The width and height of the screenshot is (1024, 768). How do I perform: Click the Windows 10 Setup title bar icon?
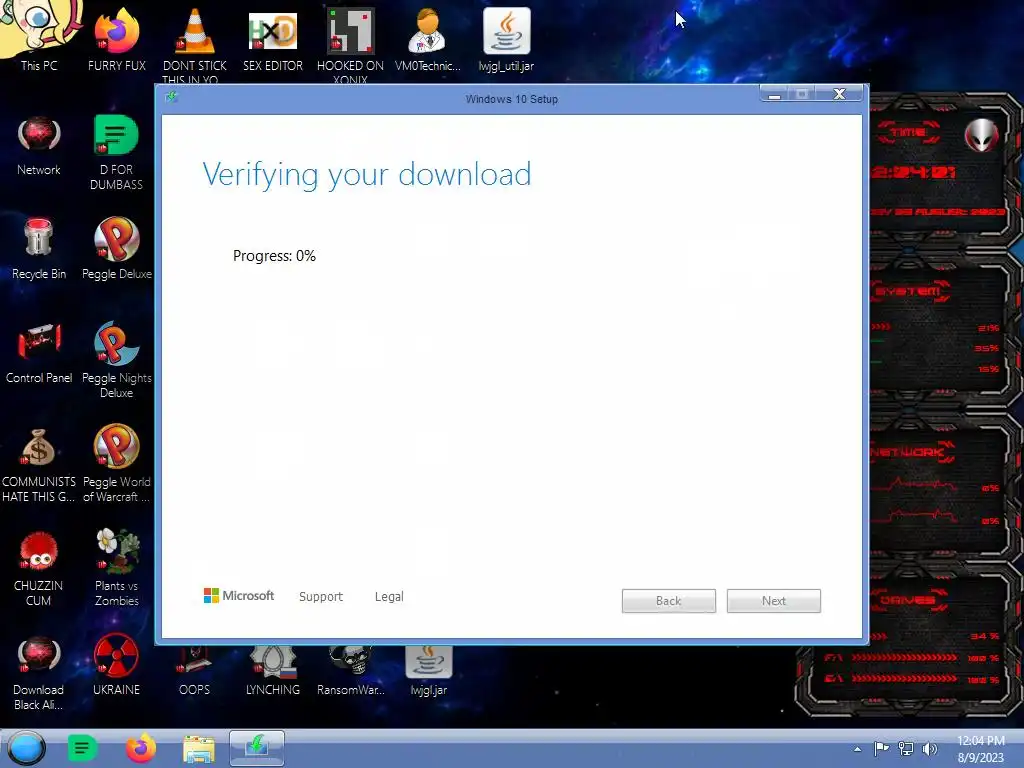tap(172, 97)
